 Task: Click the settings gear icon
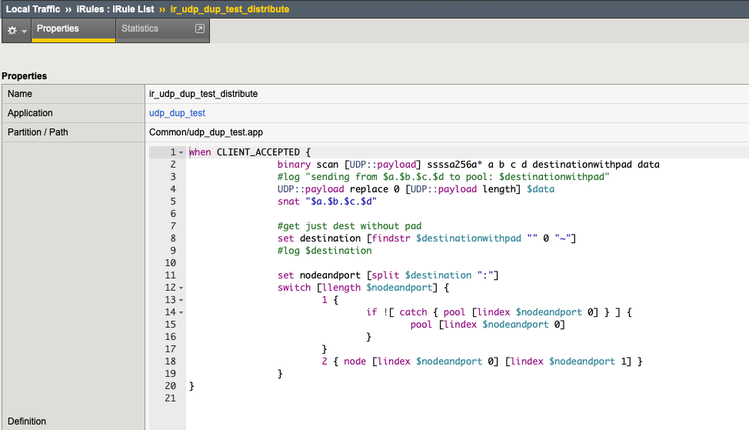(x=12, y=30)
